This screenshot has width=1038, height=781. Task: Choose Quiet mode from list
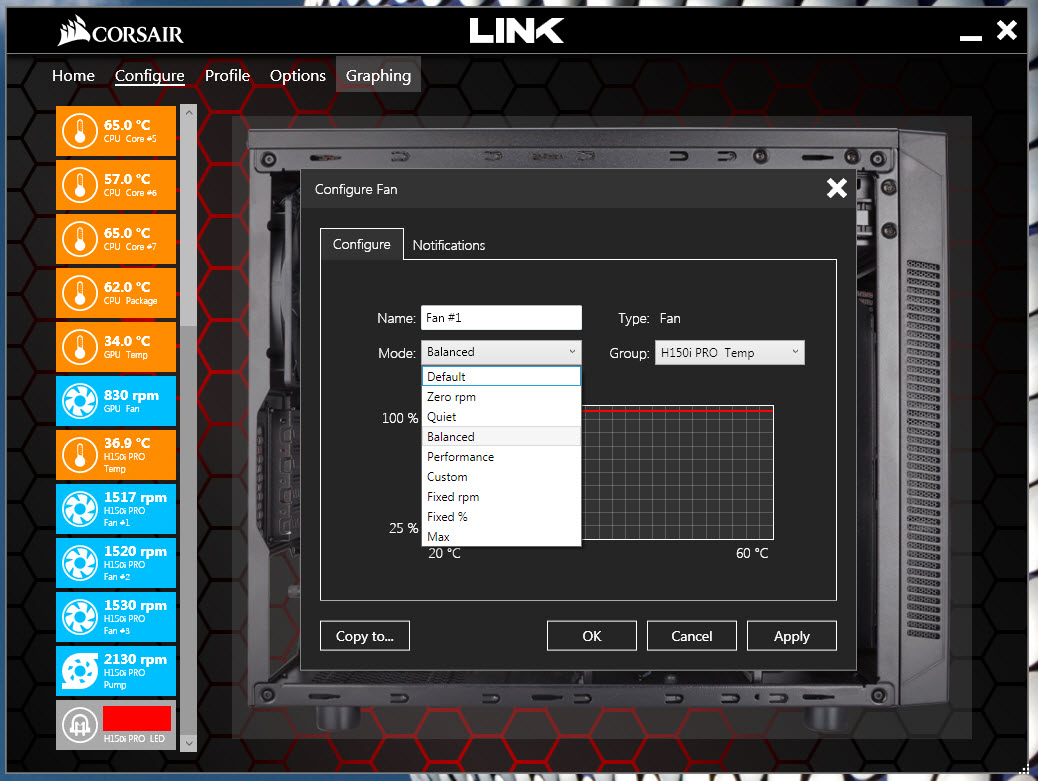click(501, 416)
